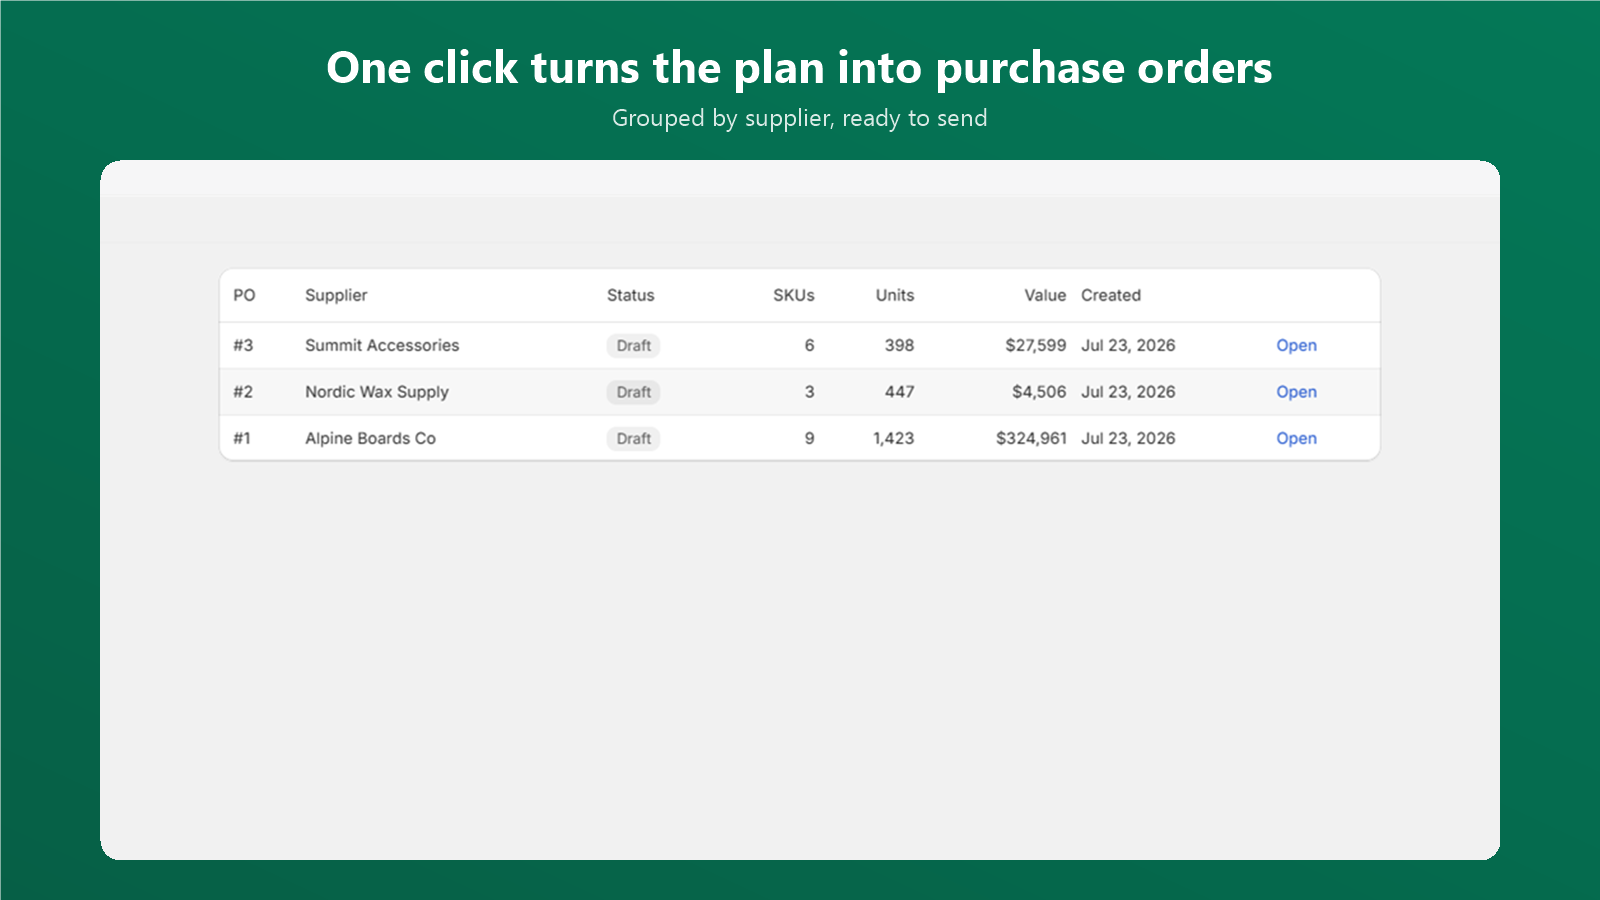Click Draft status badge for Alpine Boards
The width and height of the screenshot is (1600, 900).
point(633,438)
